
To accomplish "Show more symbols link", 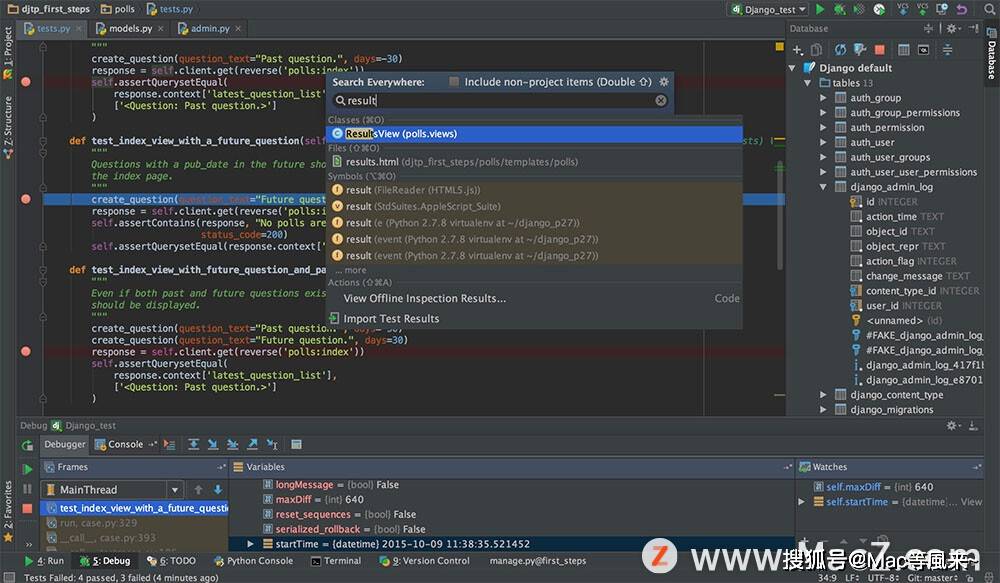I will click(x=351, y=270).
